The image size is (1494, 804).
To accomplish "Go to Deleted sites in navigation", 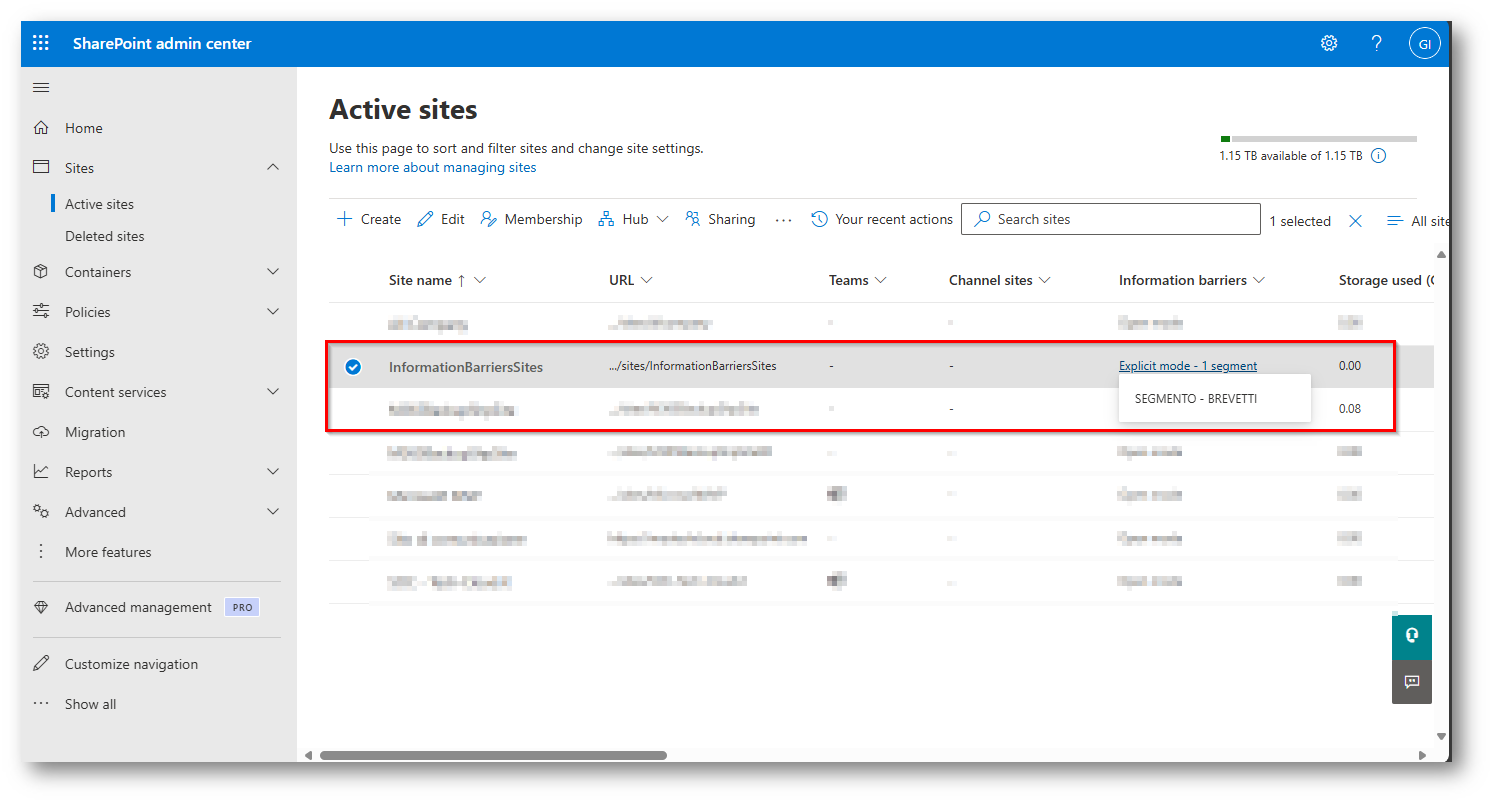I will 104,236.
